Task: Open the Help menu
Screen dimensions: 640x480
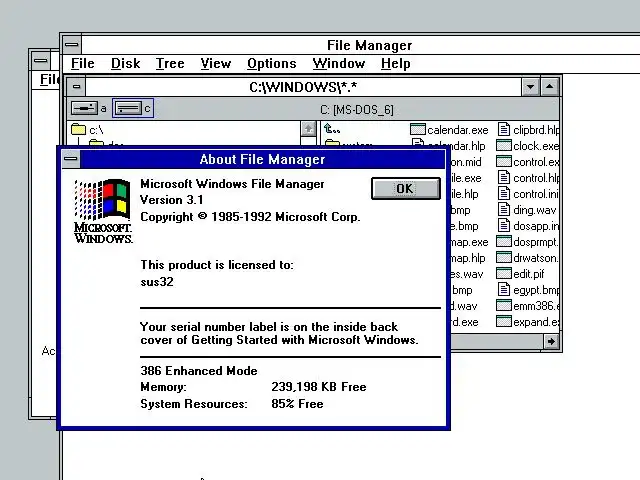Action: (396, 64)
